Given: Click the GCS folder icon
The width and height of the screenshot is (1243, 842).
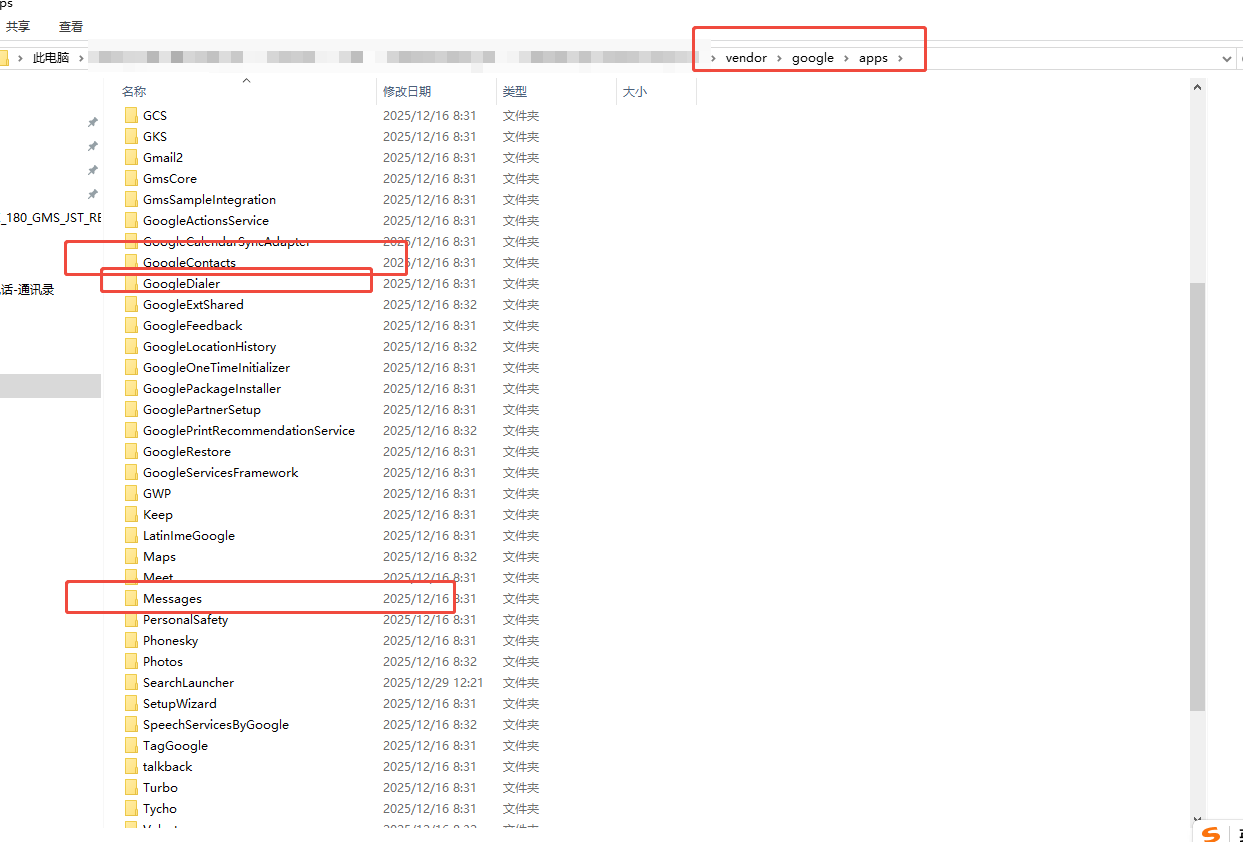Looking at the screenshot, I should click(x=131, y=115).
